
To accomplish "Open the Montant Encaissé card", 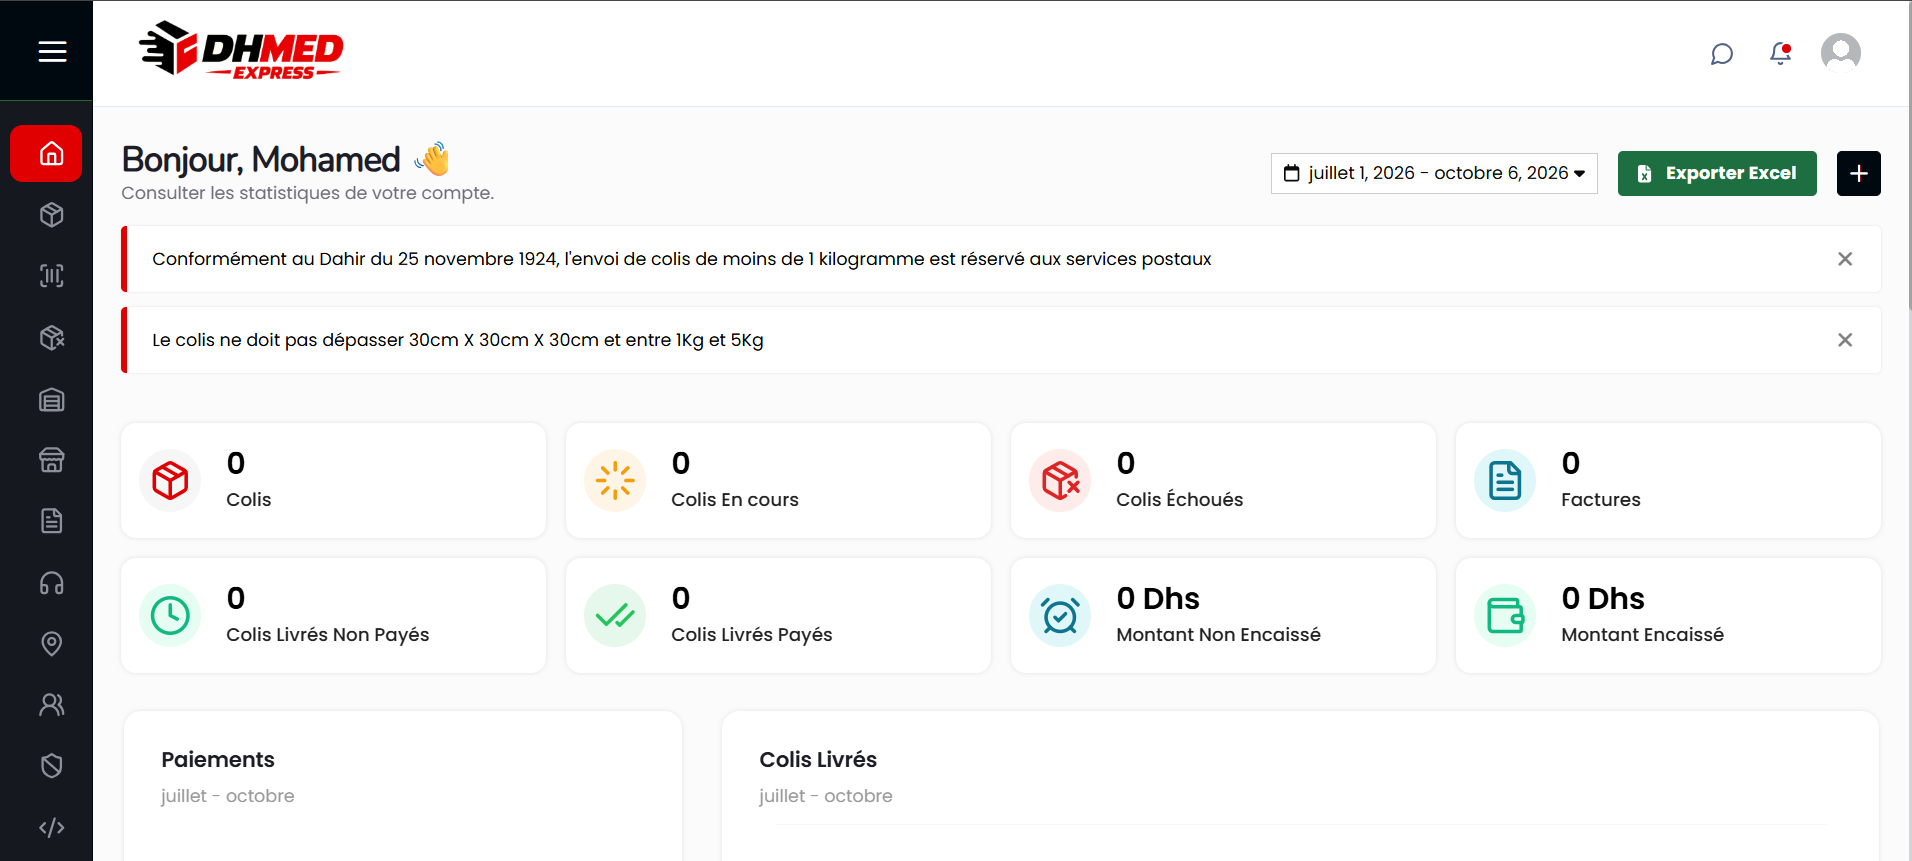I will coord(1669,615).
